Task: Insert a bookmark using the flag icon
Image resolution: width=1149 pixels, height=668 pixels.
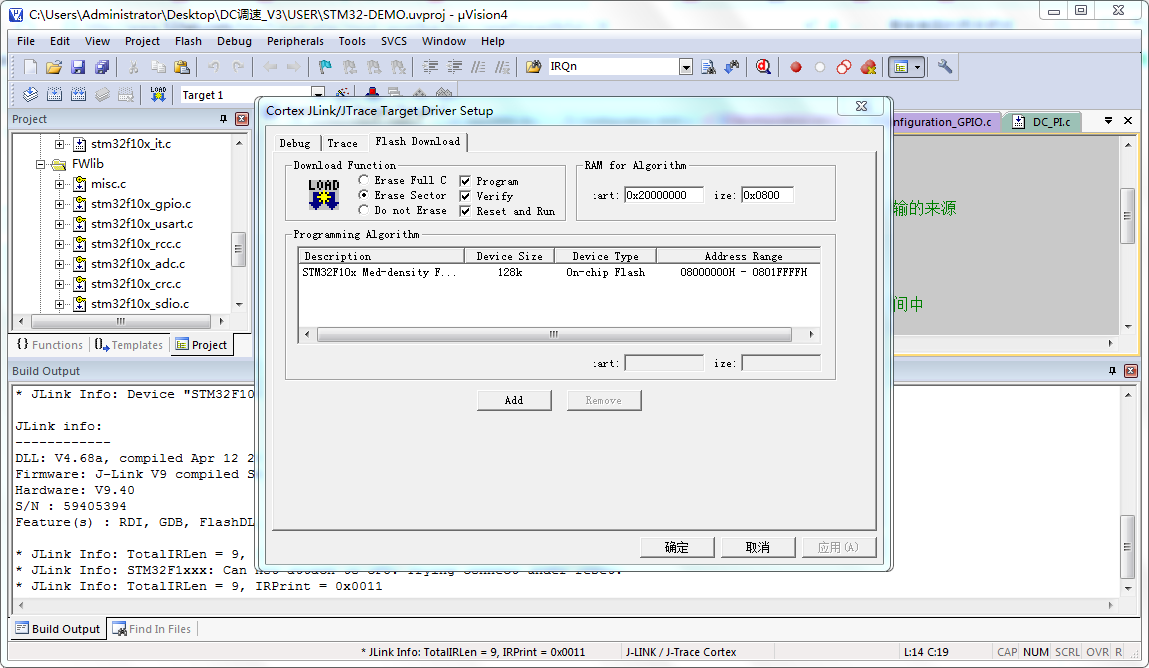Action: pos(325,67)
